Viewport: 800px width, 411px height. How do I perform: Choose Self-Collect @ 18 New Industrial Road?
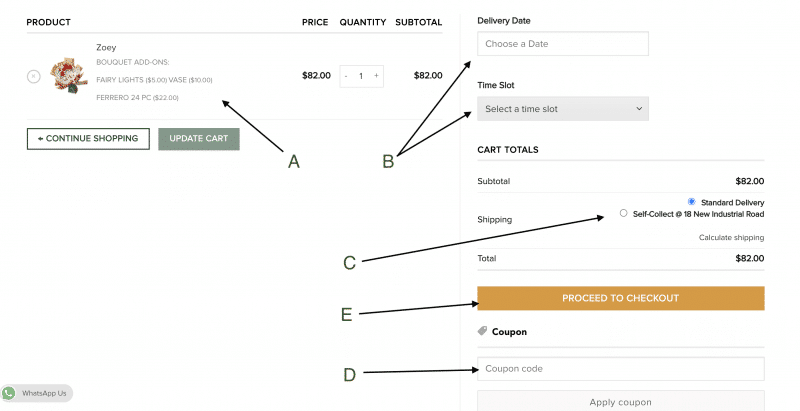[x=624, y=213]
